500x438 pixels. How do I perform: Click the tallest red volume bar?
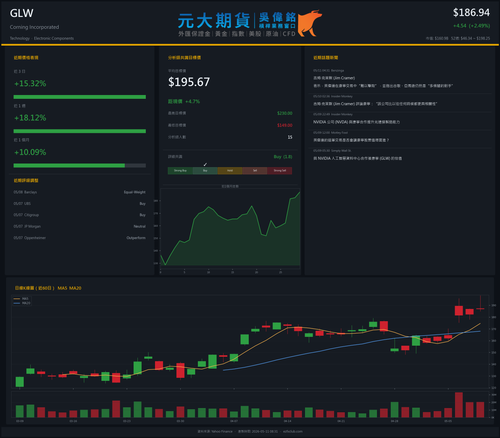tap(459, 405)
